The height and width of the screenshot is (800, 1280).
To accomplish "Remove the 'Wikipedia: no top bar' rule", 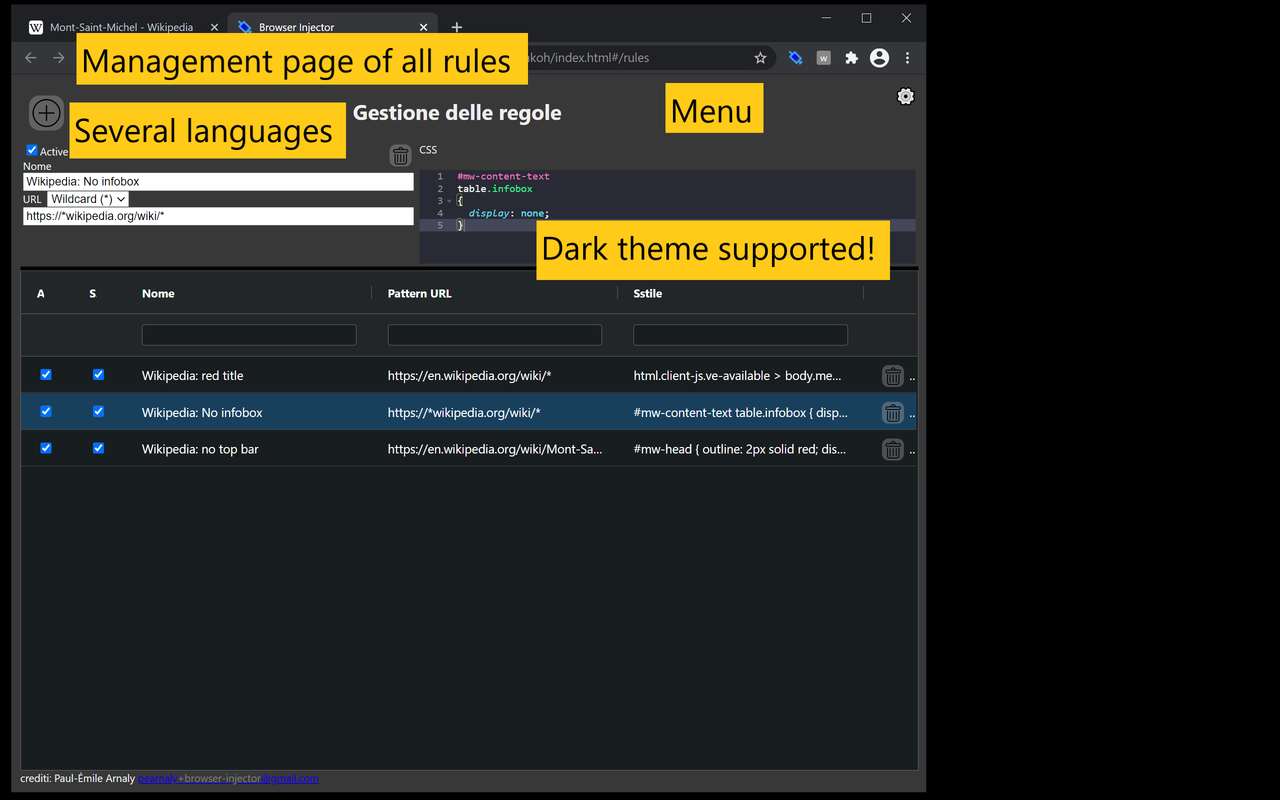I will (x=892, y=450).
